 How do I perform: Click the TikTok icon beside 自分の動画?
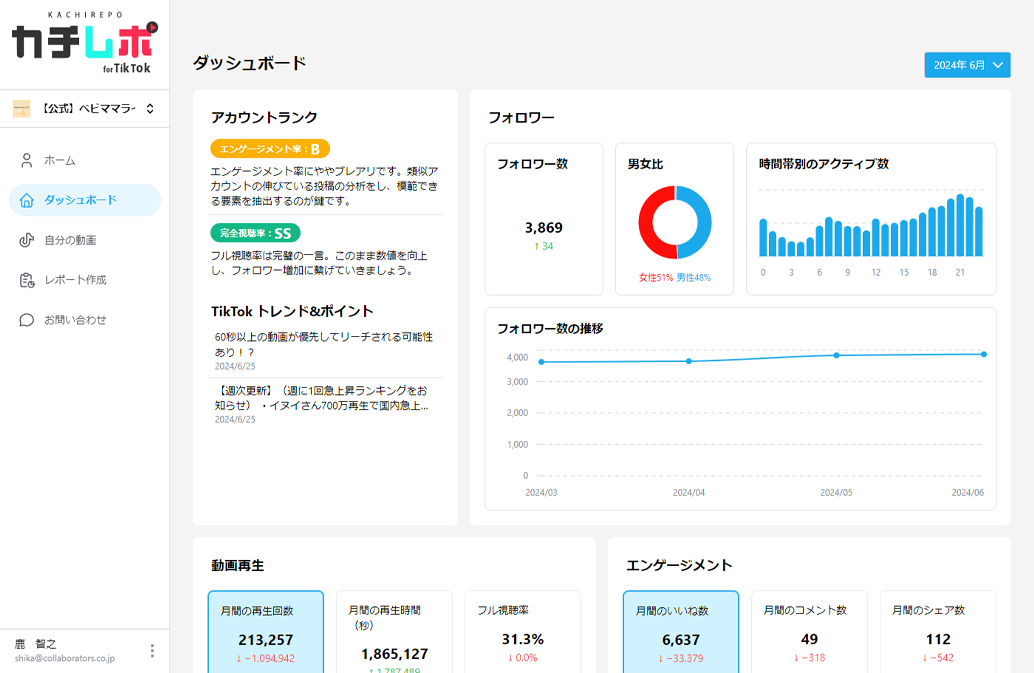(27, 240)
